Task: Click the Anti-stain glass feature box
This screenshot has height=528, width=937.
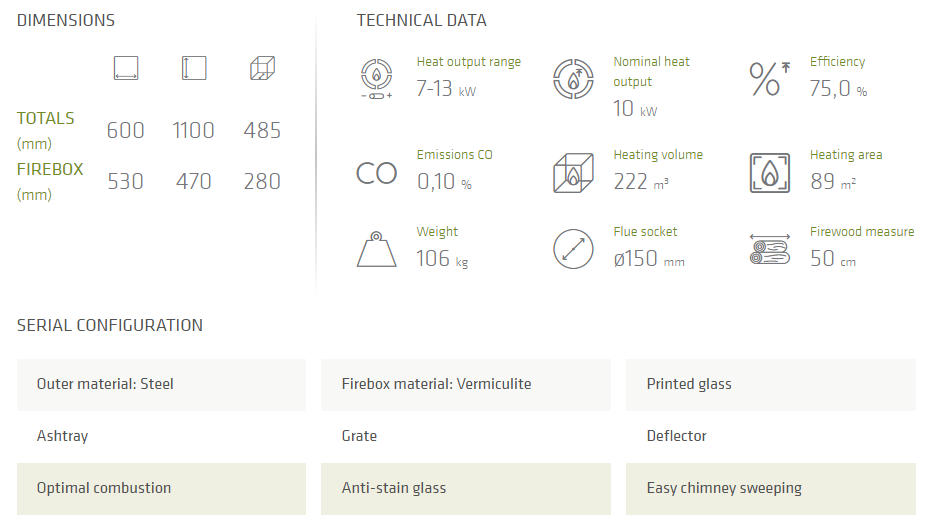Action: pyautogui.click(x=465, y=488)
